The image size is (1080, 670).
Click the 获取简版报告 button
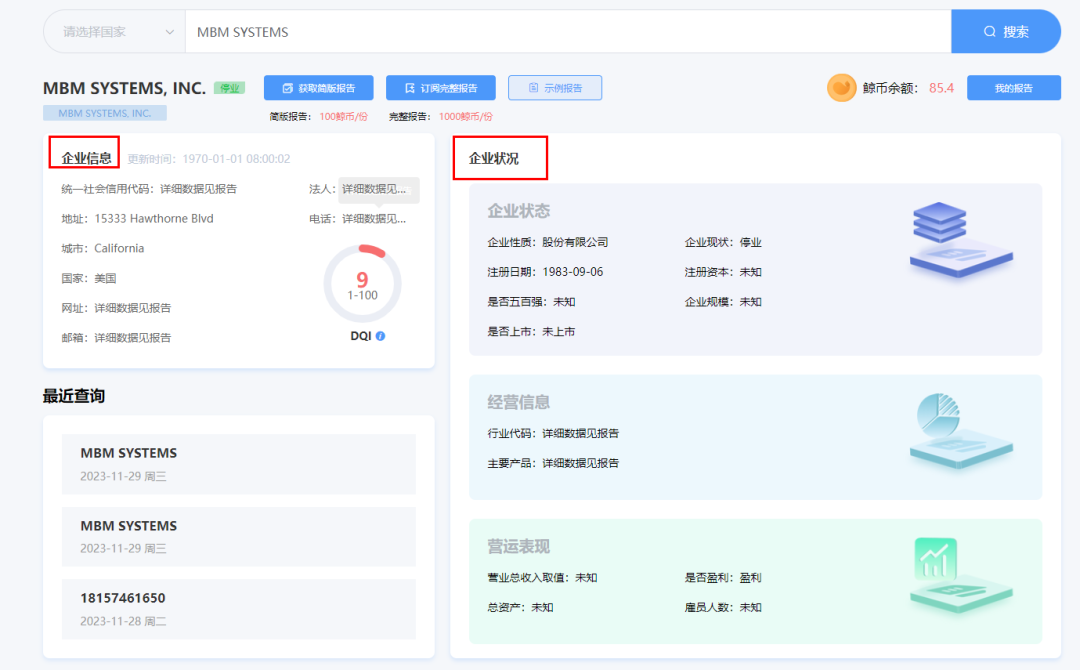[x=318, y=88]
